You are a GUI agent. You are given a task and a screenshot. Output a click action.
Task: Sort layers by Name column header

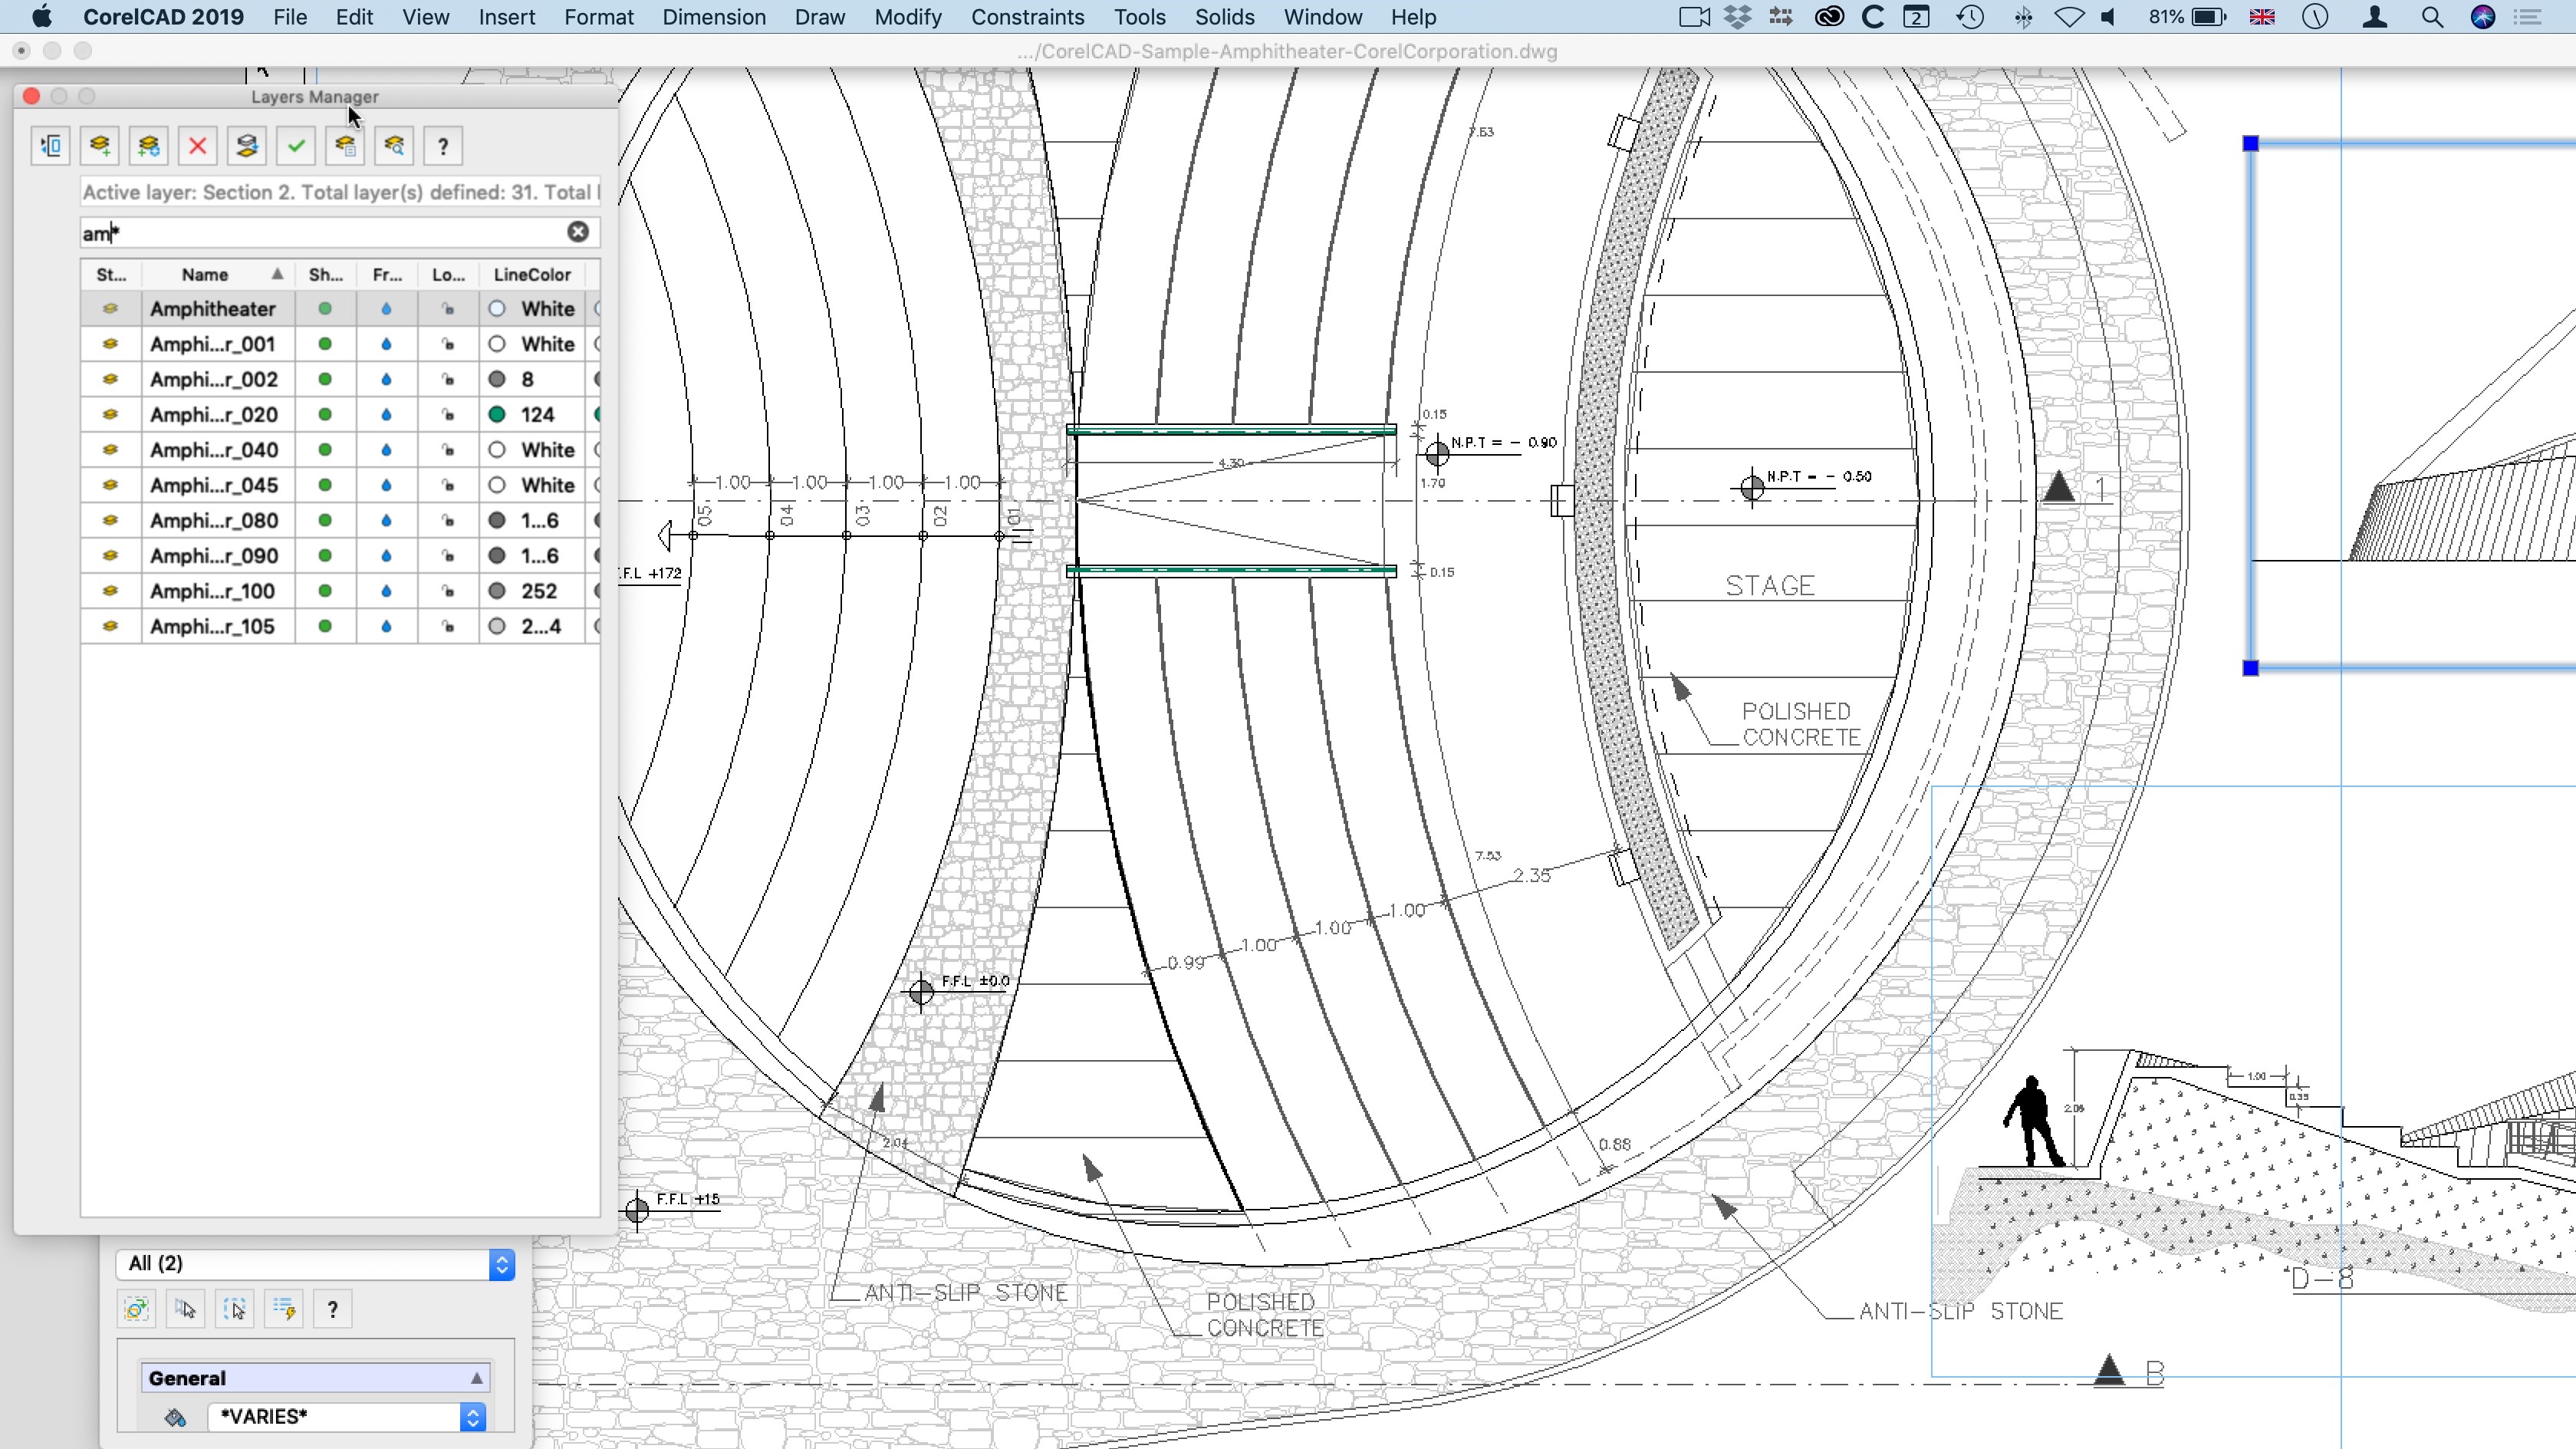tap(205, 275)
